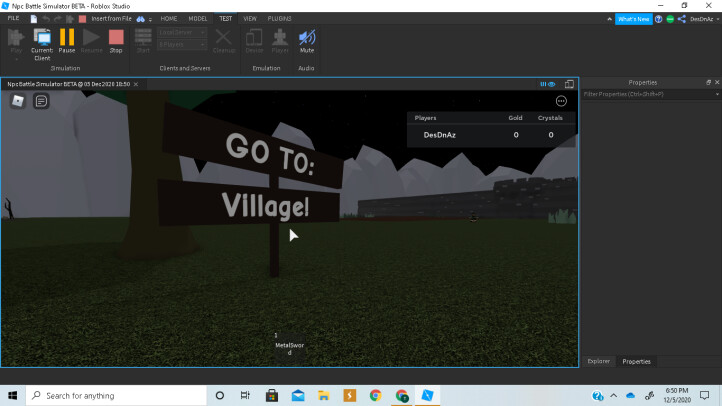Undock the Properties panel
This screenshot has height=406, width=722.
coord(708,82)
